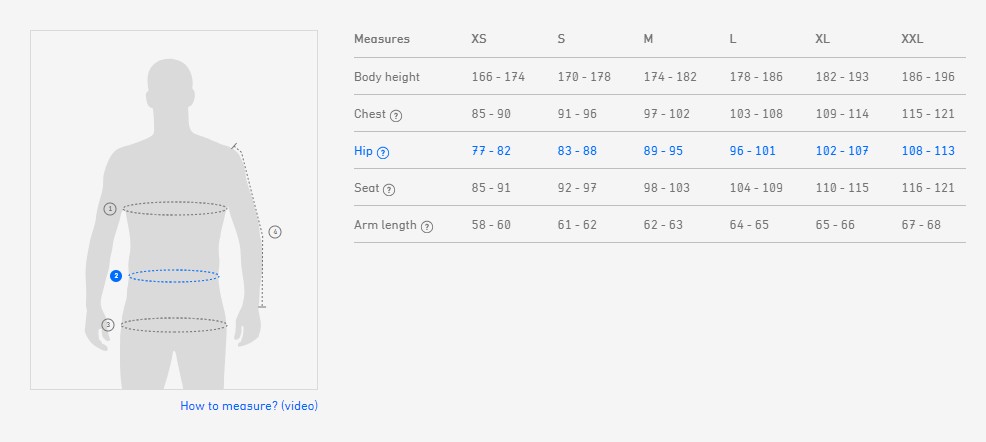Click the Chest row label

pos(369,114)
